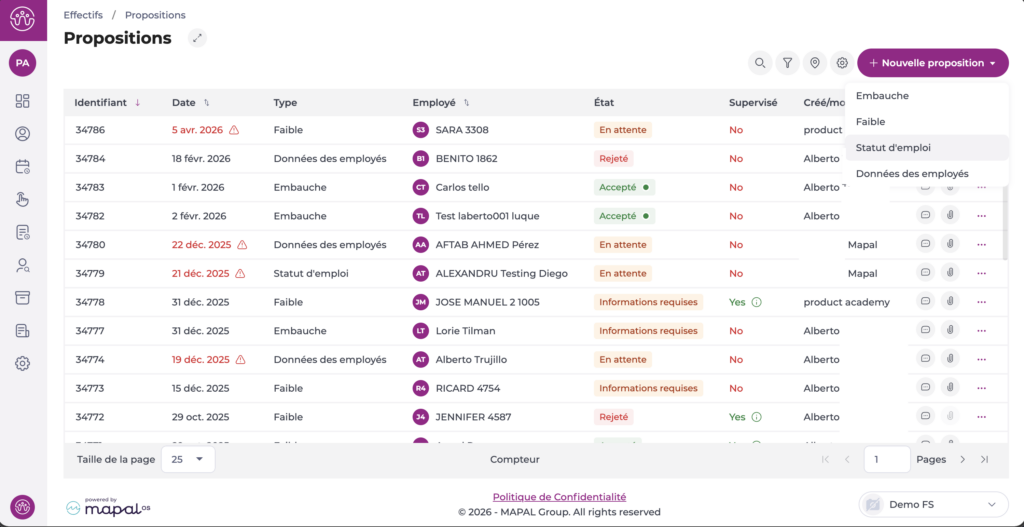This screenshot has height=527, width=1024.
Task: Expand the Demo FS selector
Action: 933,505
